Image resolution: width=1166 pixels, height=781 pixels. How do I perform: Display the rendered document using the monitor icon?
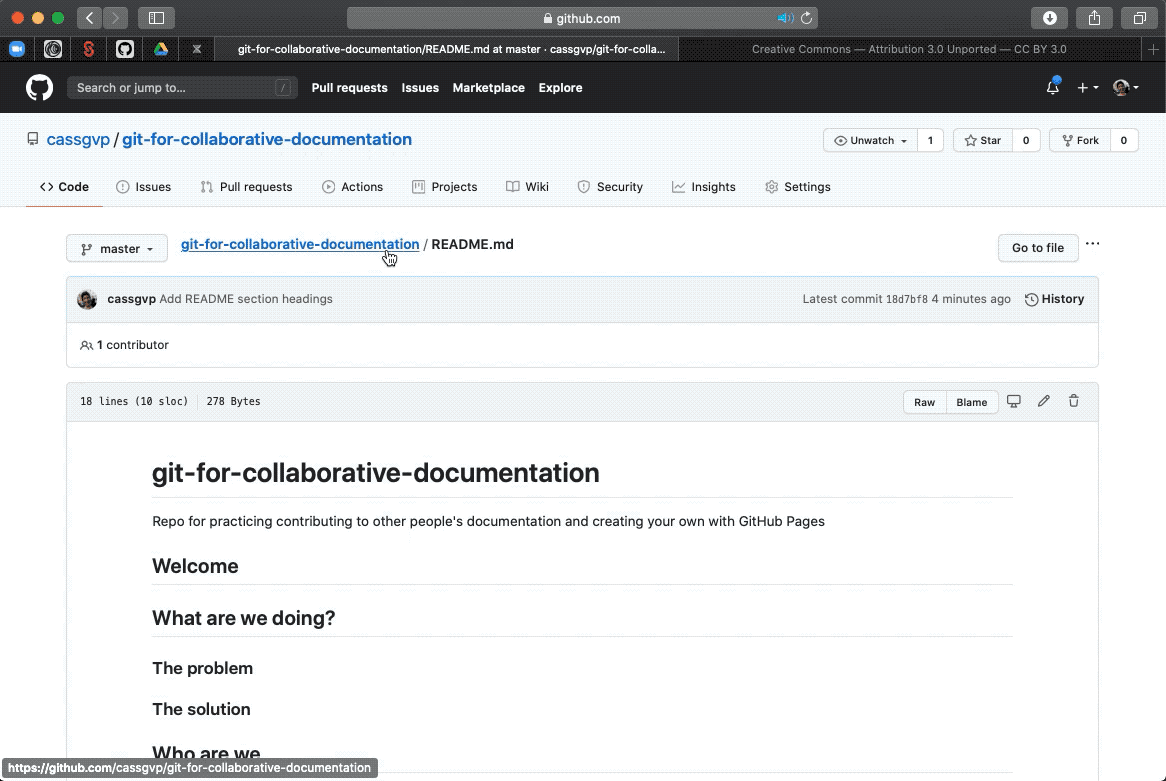(1014, 400)
